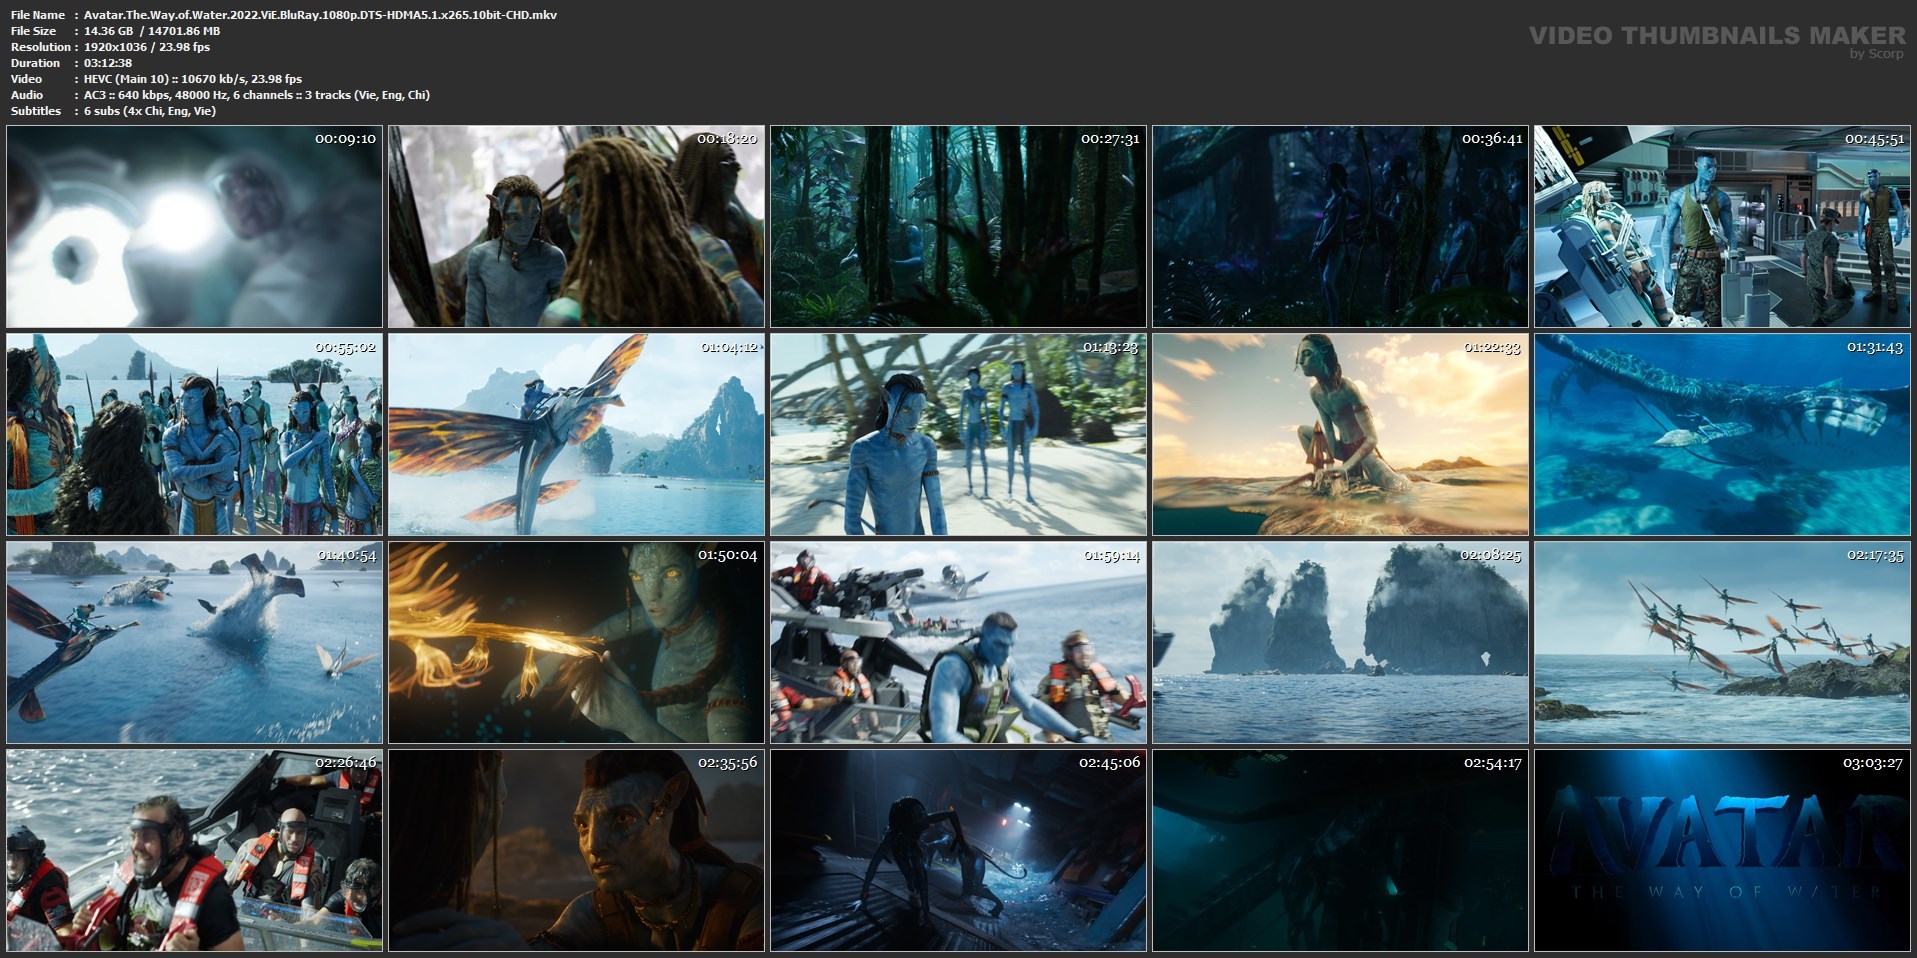Click the flock of flyers thumbnail 02:17:35
Screen dimensions: 1917x958
pos(1722,643)
